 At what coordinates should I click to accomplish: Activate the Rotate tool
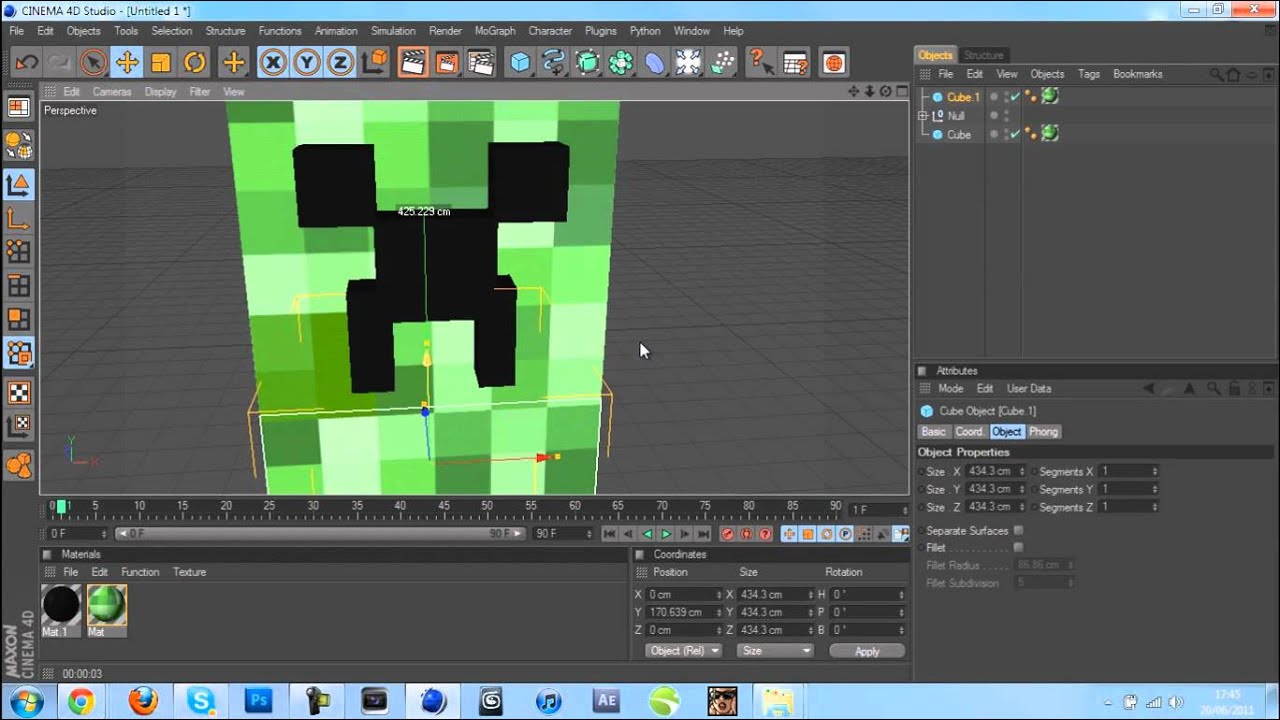click(x=194, y=63)
